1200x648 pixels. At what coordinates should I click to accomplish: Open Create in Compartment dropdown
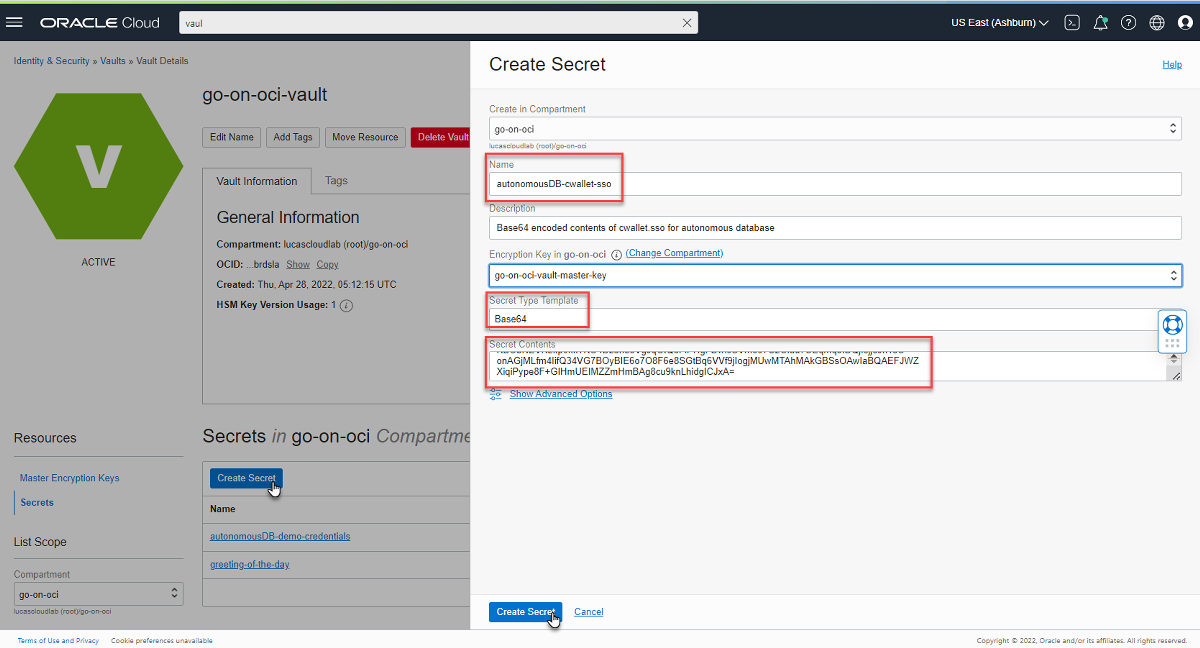tap(835, 129)
